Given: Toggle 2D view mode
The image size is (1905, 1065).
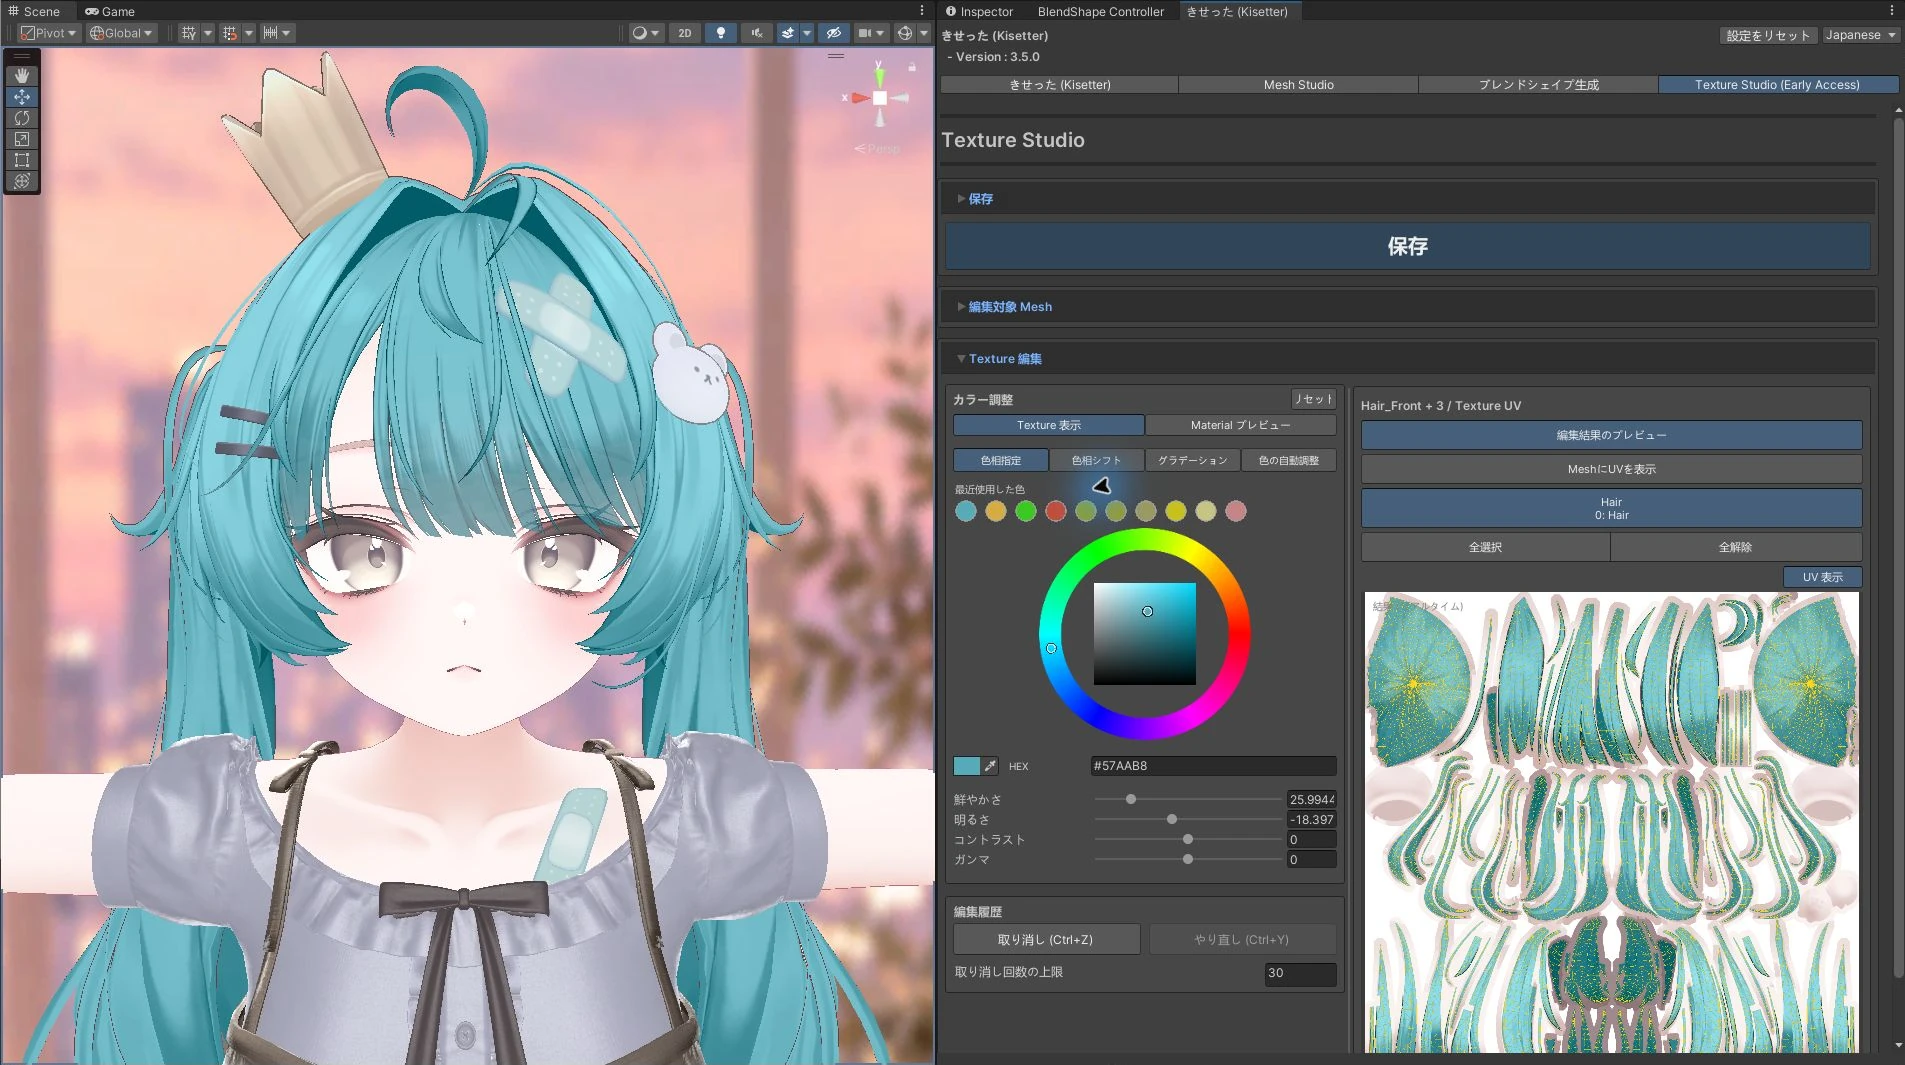Looking at the screenshot, I should 685,33.
